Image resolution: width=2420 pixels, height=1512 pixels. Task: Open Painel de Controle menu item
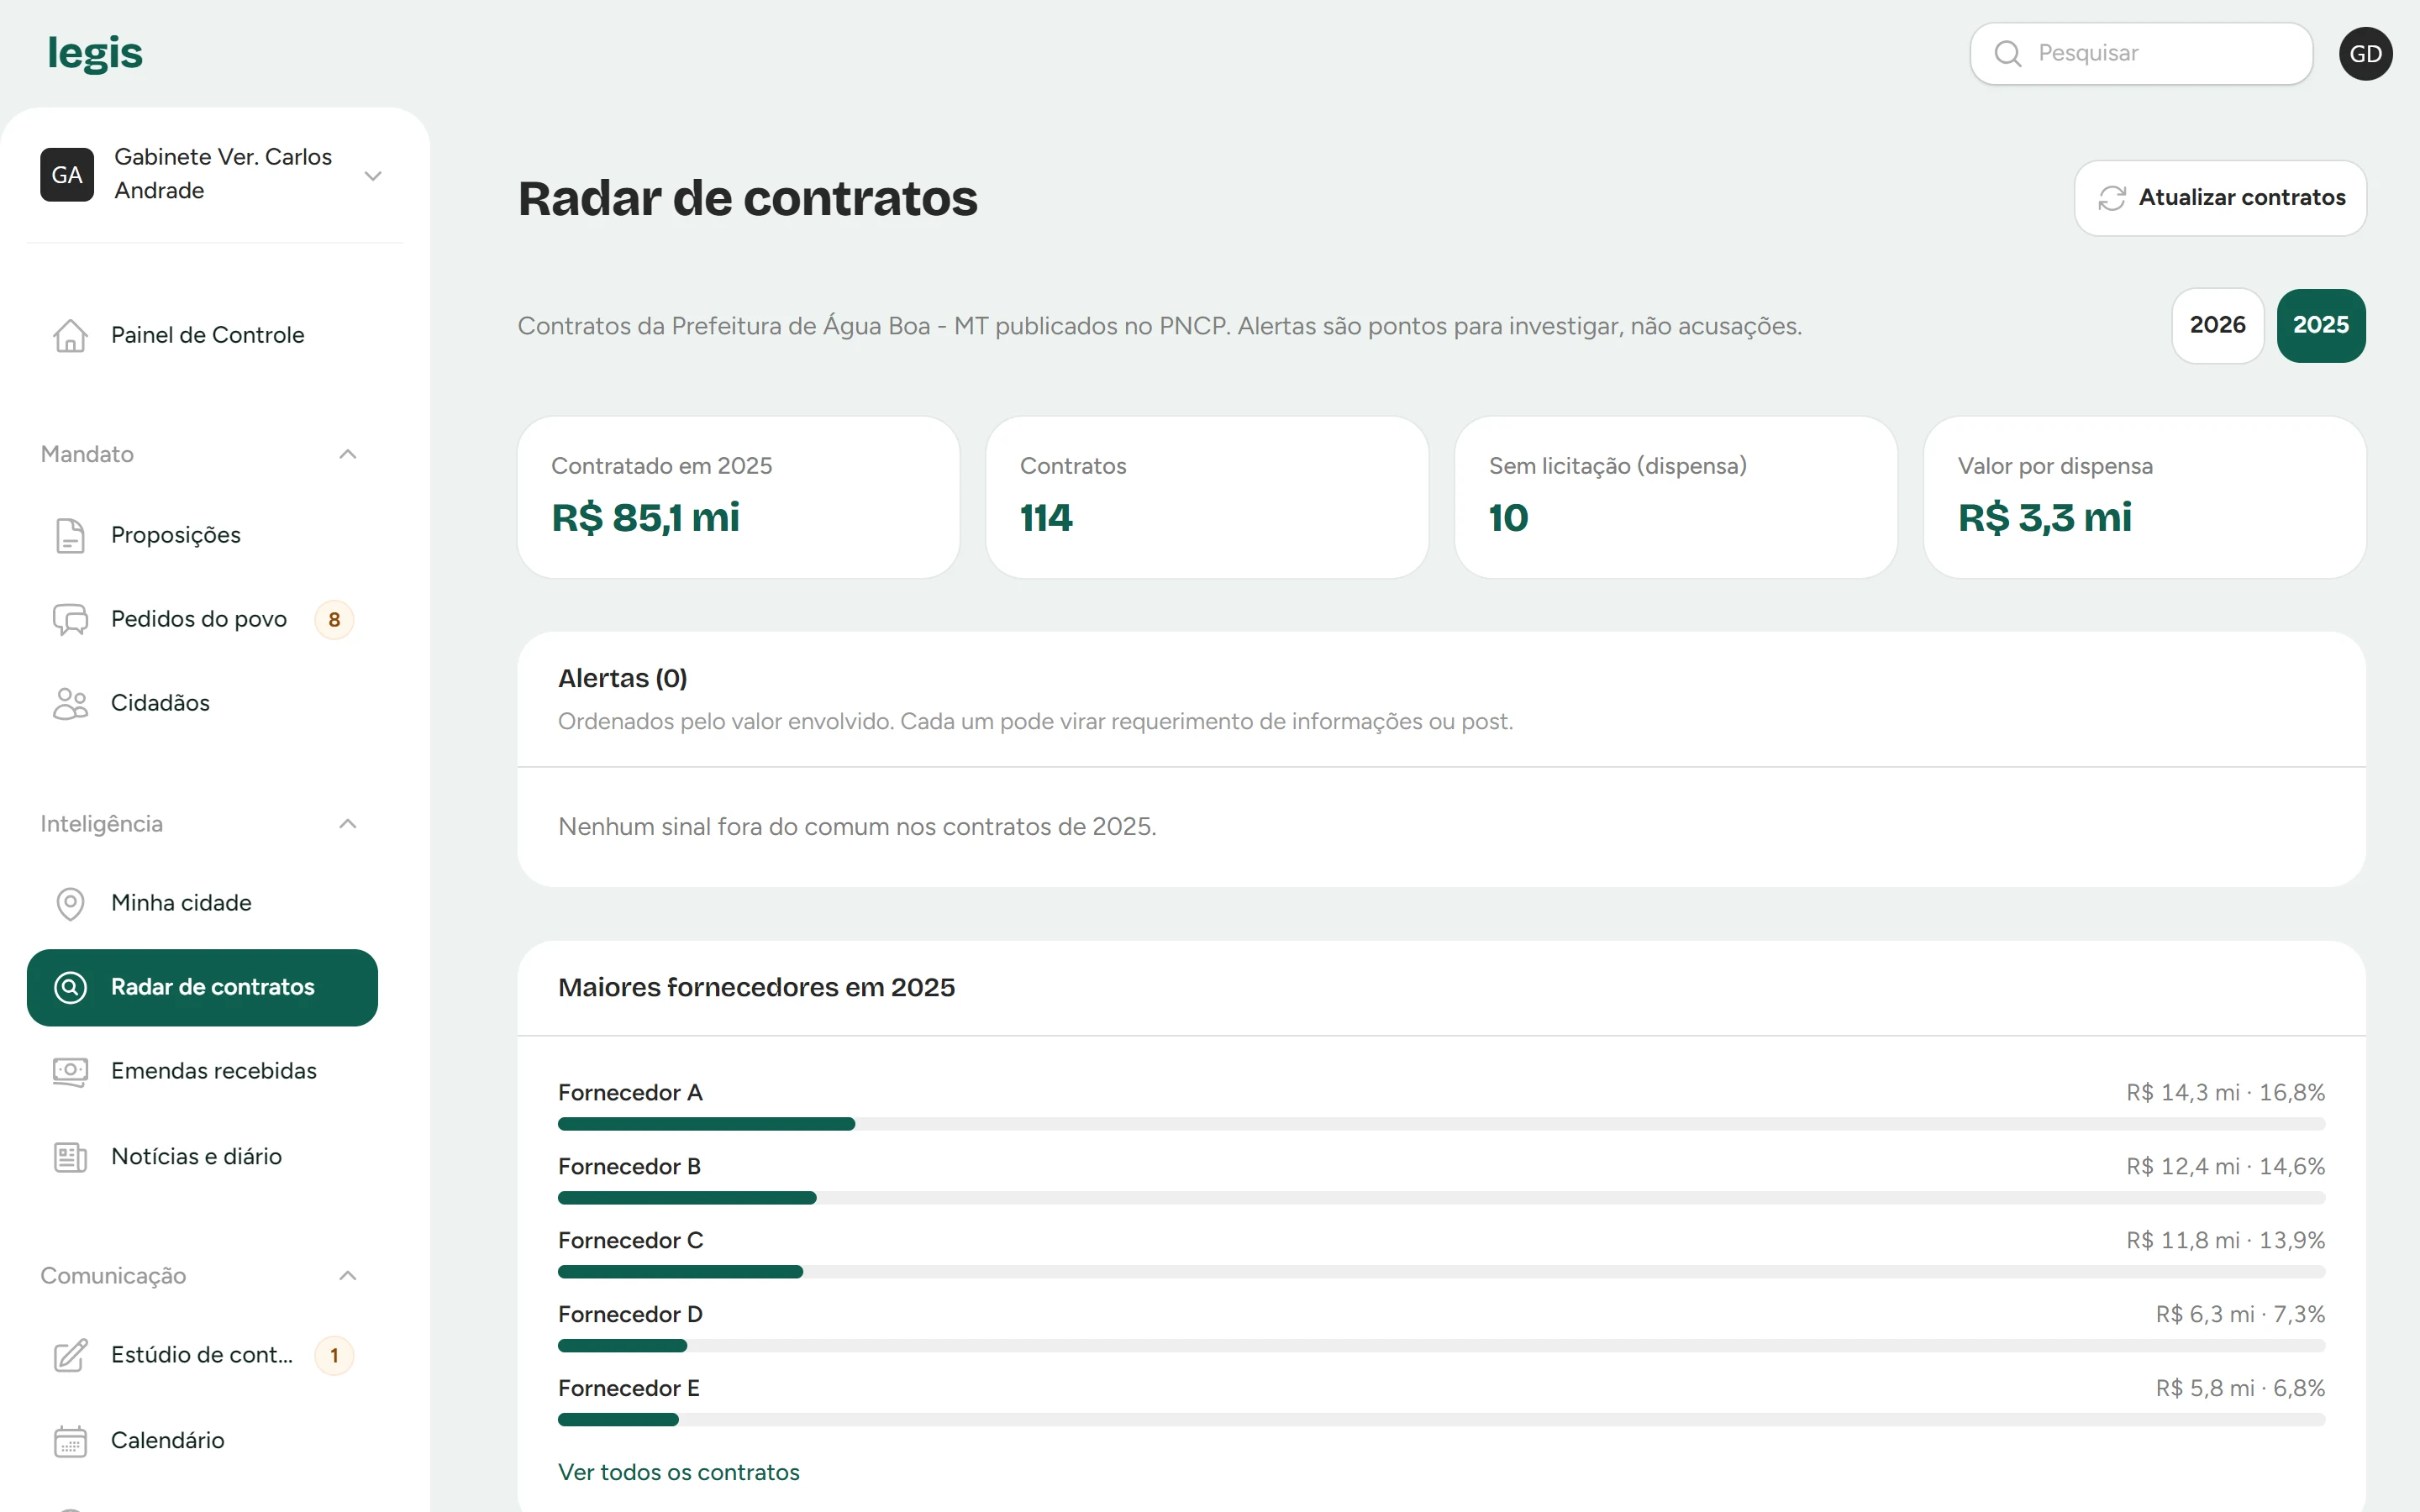click(x=202, y=335)
